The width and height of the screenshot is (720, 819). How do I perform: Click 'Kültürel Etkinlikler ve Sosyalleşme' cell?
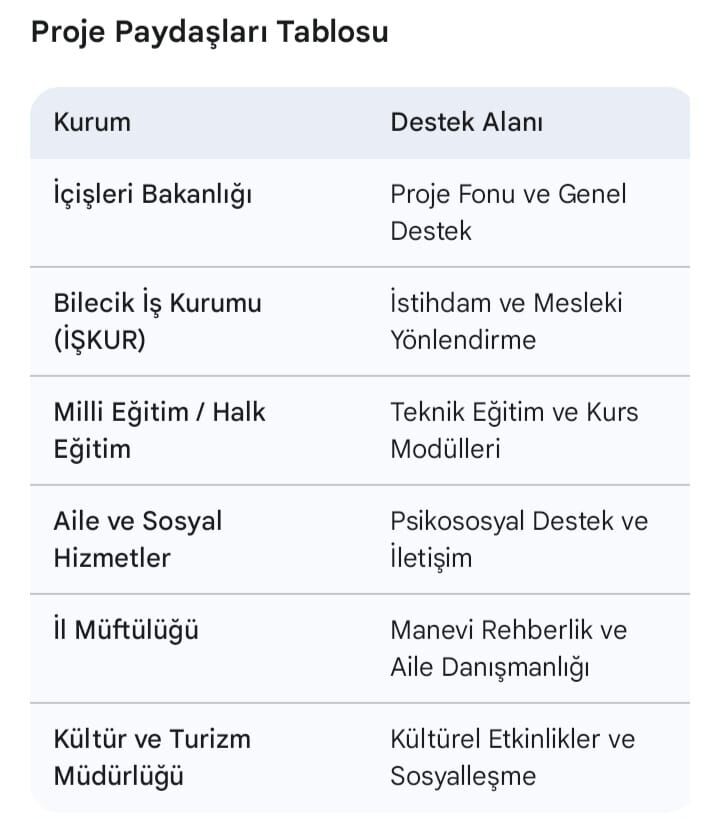click(x=512, y=757)
